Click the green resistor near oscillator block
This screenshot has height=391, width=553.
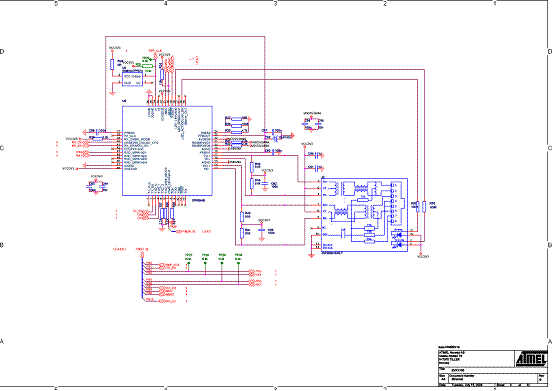(x=147, y=65)
